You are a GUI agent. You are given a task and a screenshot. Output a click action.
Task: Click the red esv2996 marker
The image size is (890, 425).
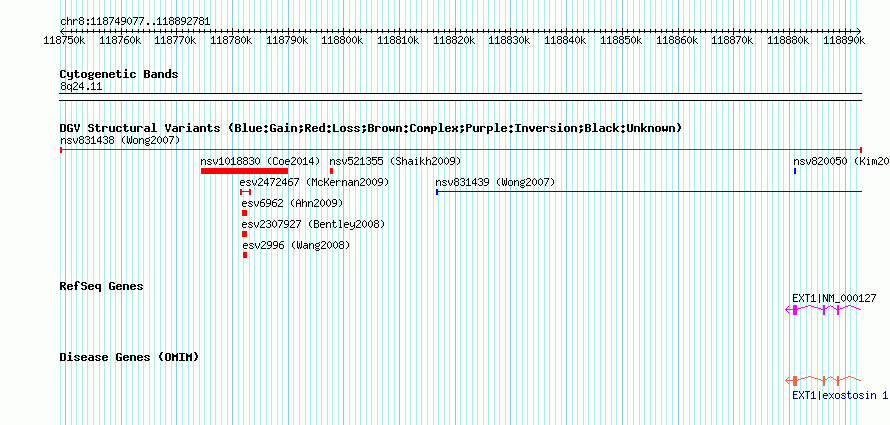(245, 255)
